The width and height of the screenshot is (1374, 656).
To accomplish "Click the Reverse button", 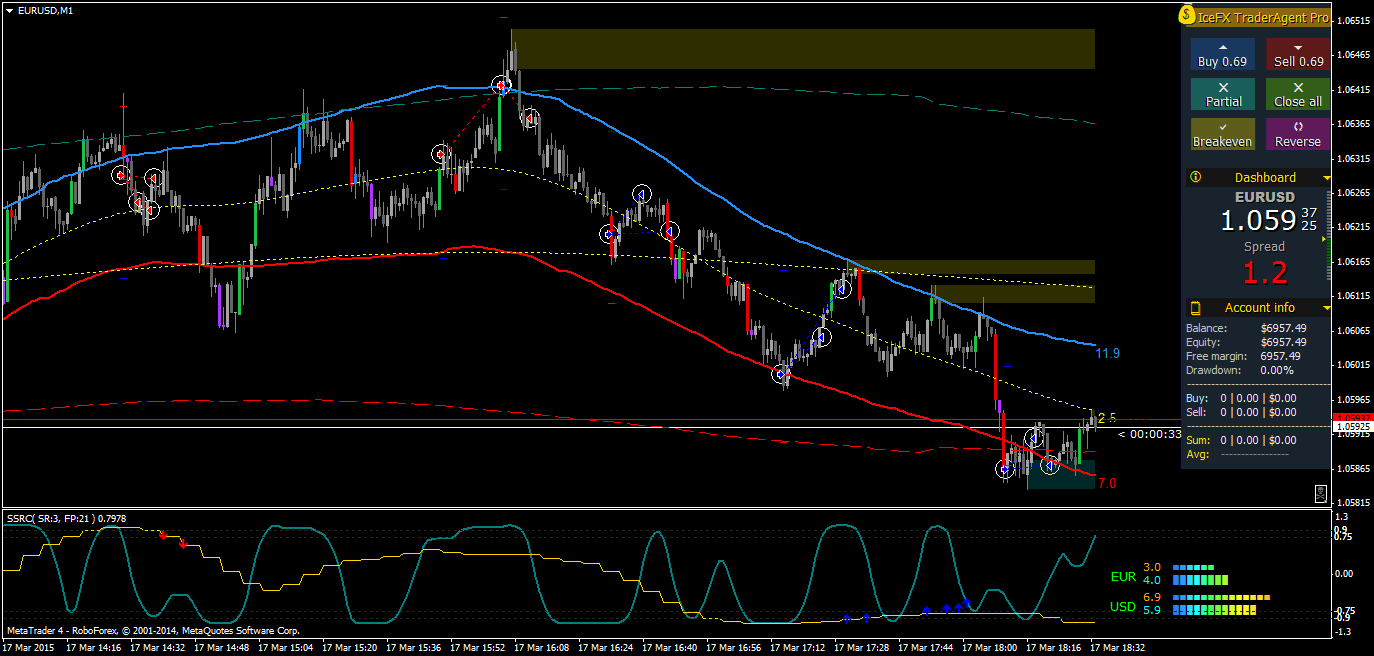I will point(1298,134).
